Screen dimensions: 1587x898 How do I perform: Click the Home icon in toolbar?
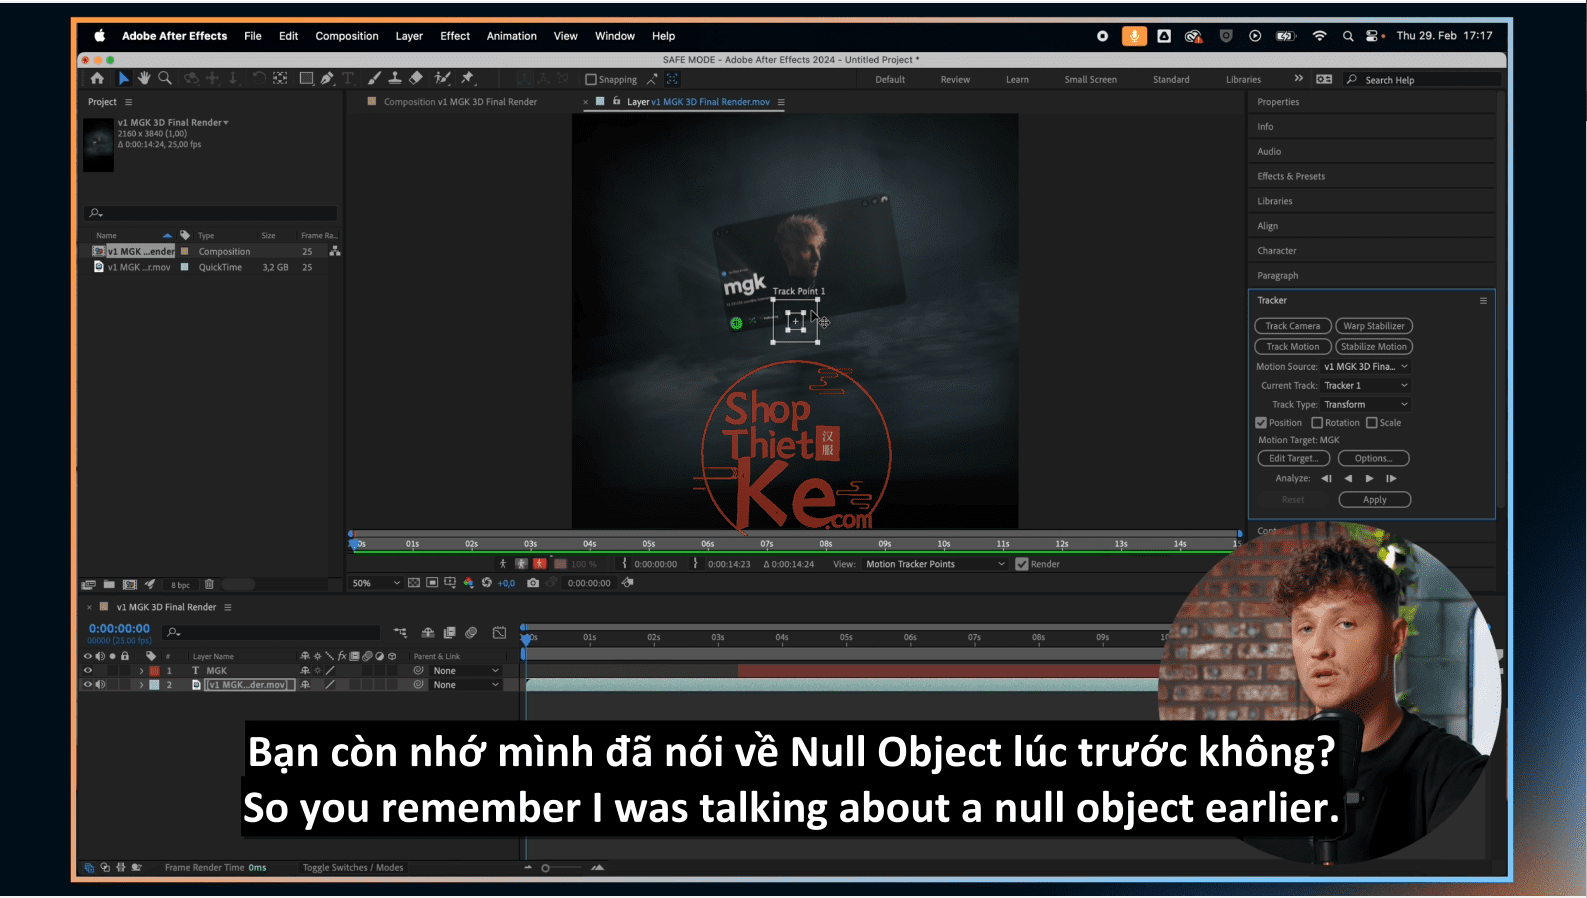pyautogui.click(x=97, y=78)
